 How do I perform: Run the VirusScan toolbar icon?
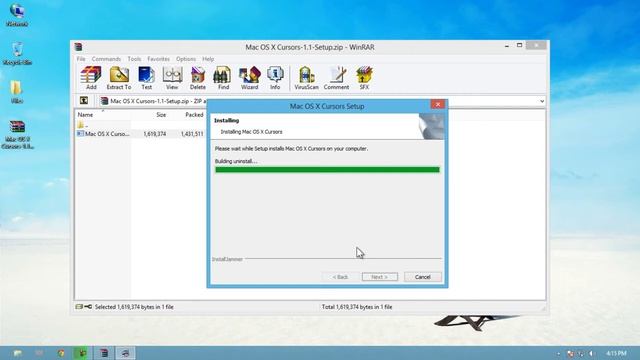click(x=306, y=78)
